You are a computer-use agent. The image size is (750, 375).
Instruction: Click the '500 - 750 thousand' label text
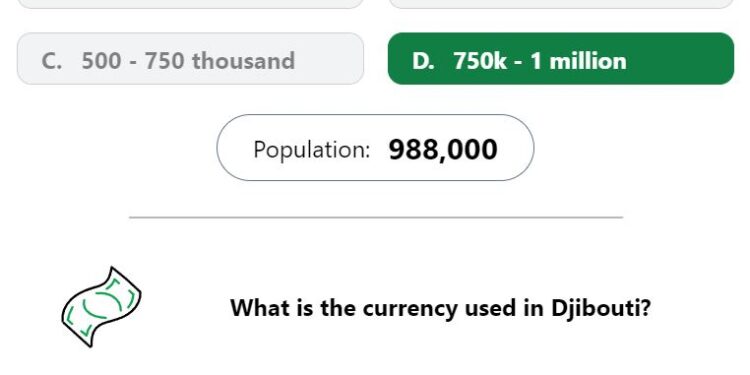tap(188, 61)
